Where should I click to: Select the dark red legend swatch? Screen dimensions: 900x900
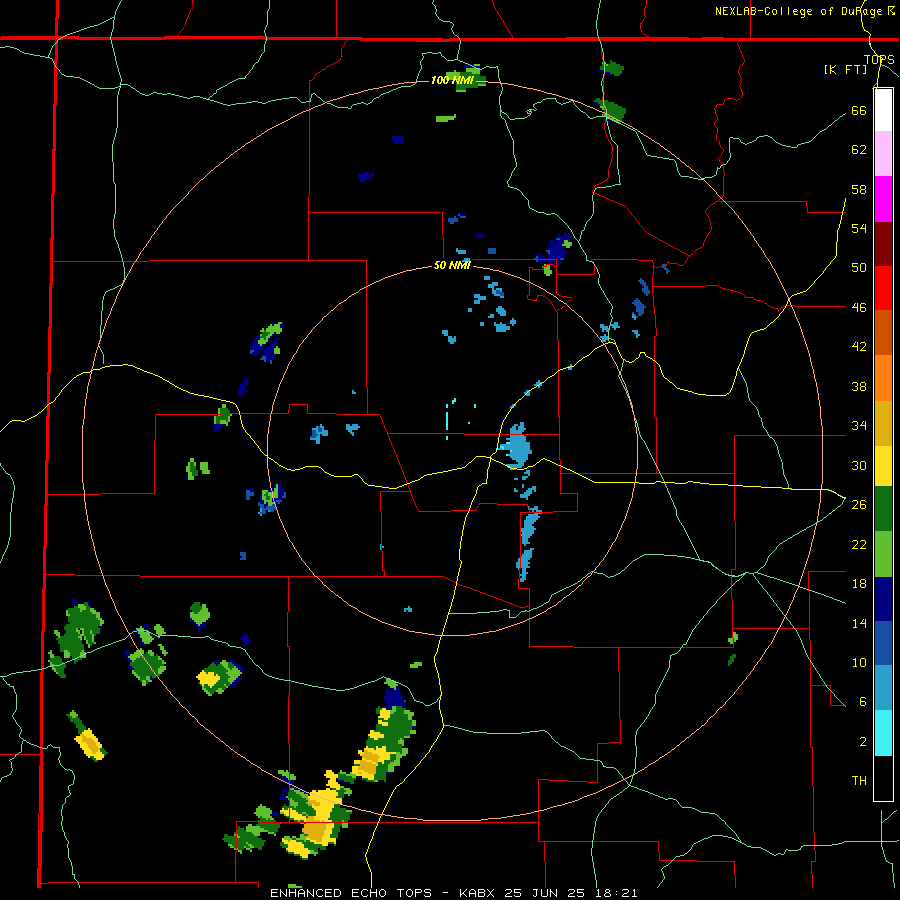pyautogui.click(x=883, y=244)
